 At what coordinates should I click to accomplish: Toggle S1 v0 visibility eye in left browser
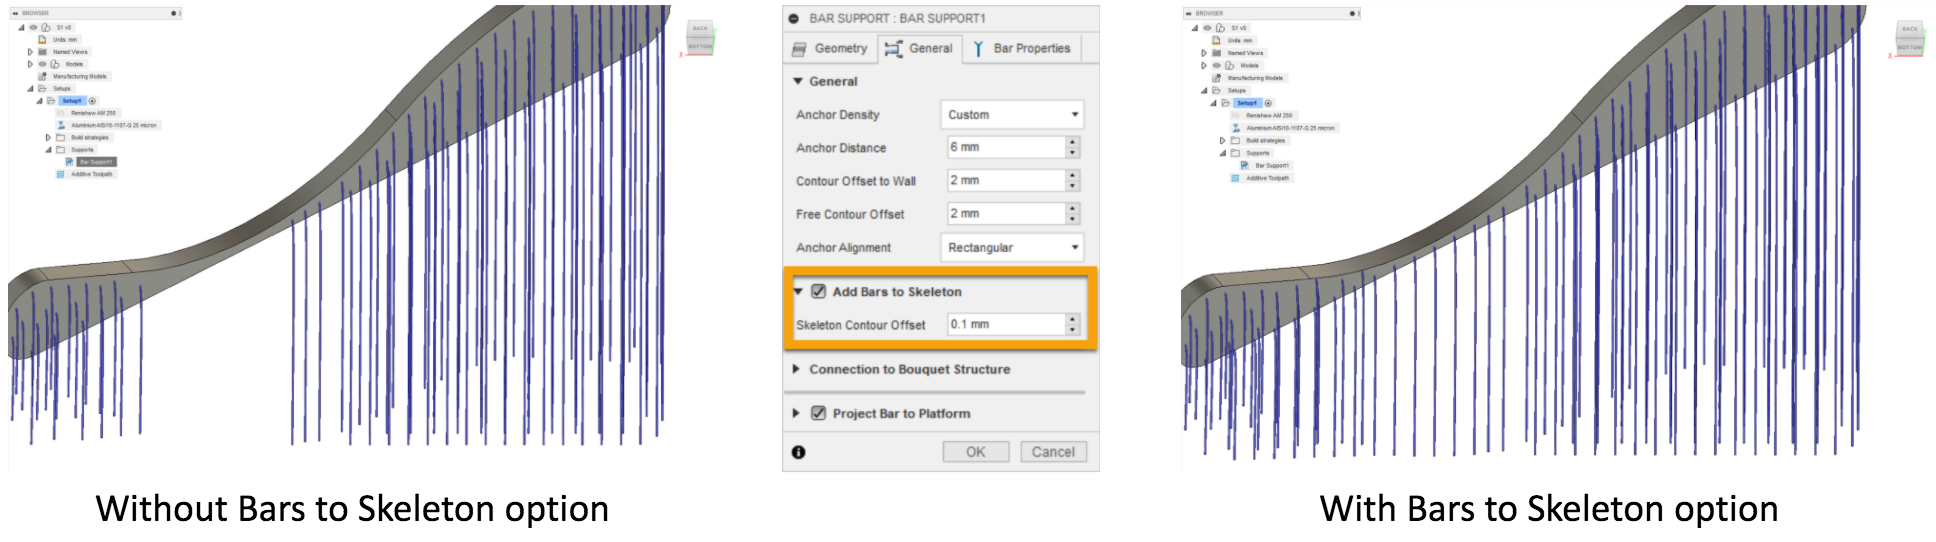[x=33, y=27]
